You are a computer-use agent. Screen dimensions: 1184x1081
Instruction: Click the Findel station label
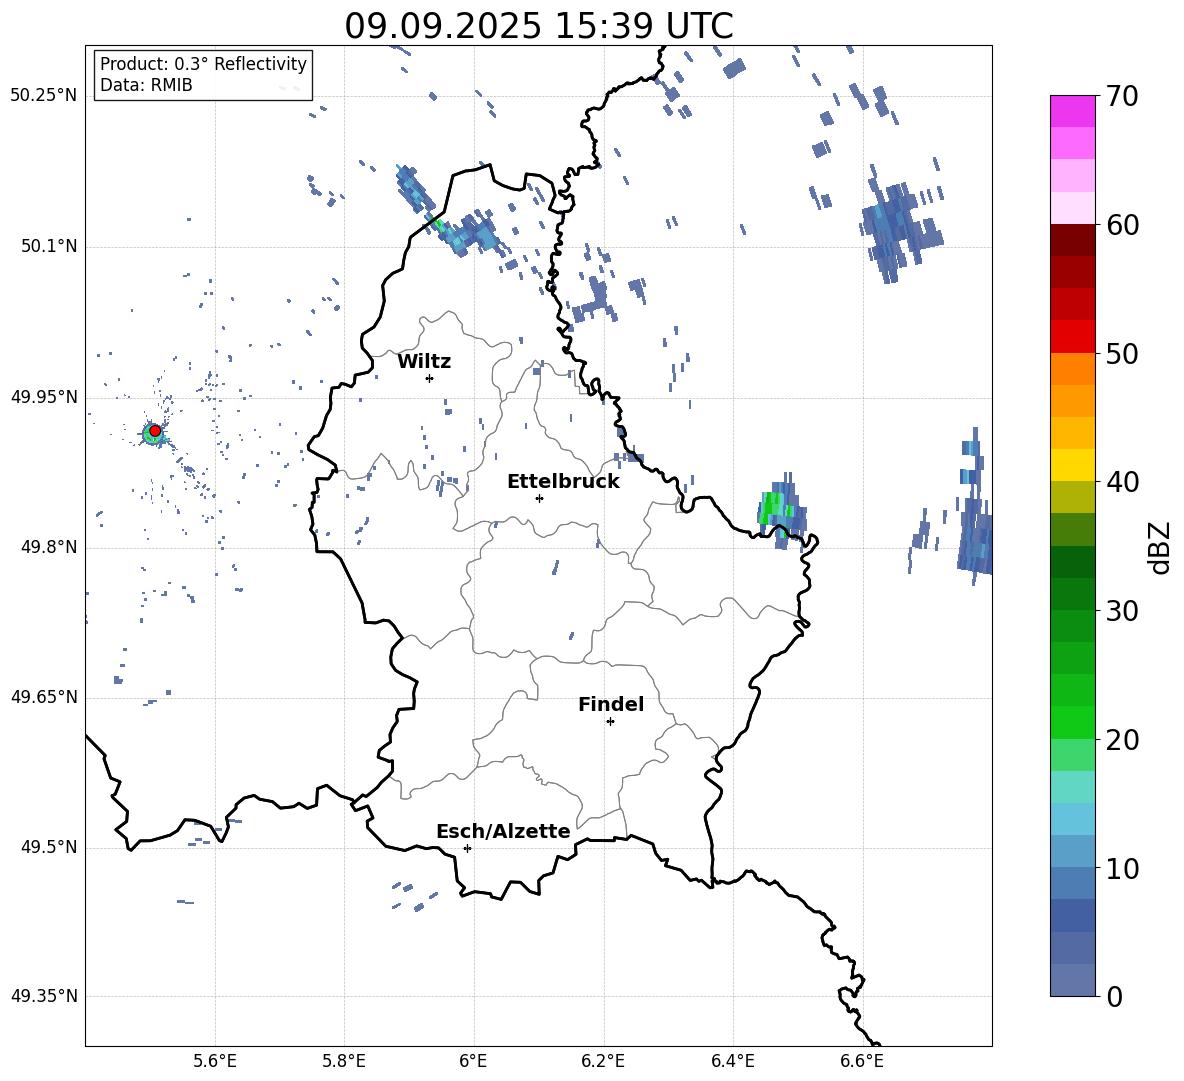tap(611, 704)
